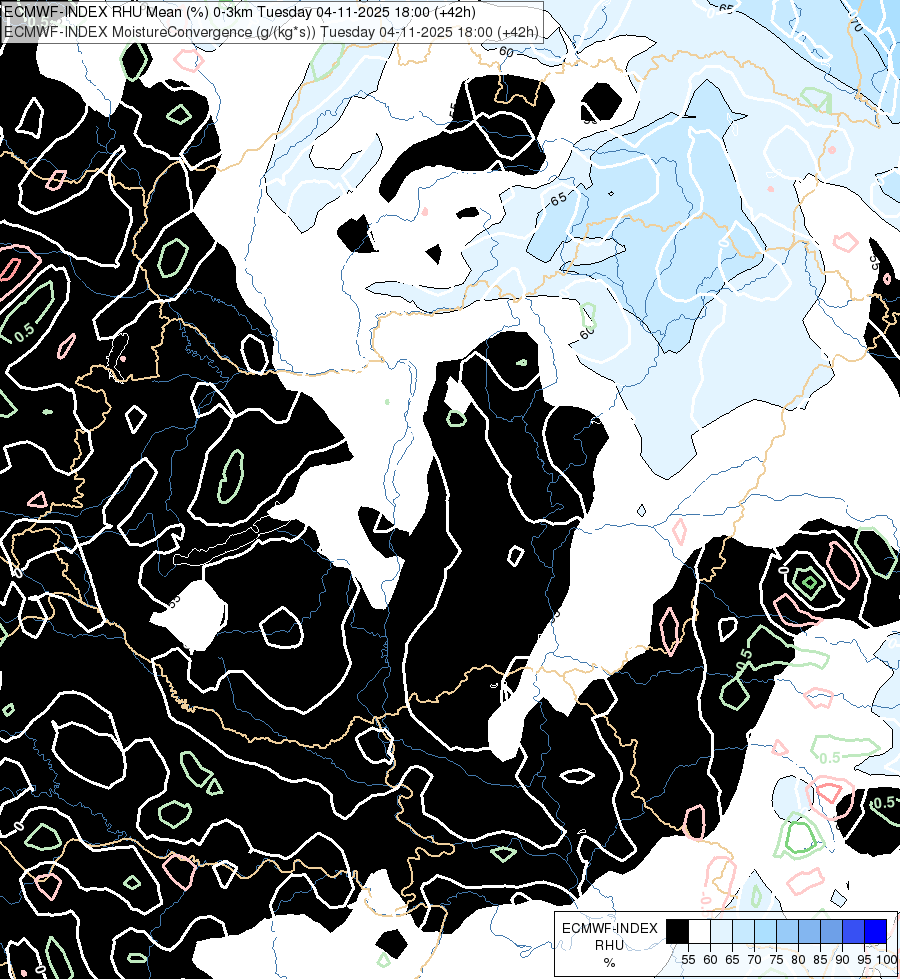Click the legend value 95

[864, 960]
